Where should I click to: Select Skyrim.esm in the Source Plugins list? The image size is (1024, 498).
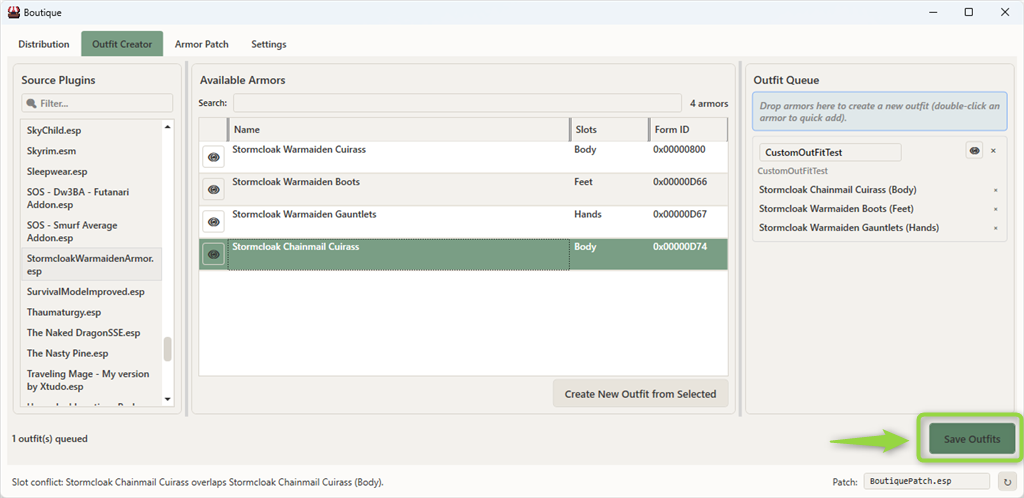coord(50,151)
